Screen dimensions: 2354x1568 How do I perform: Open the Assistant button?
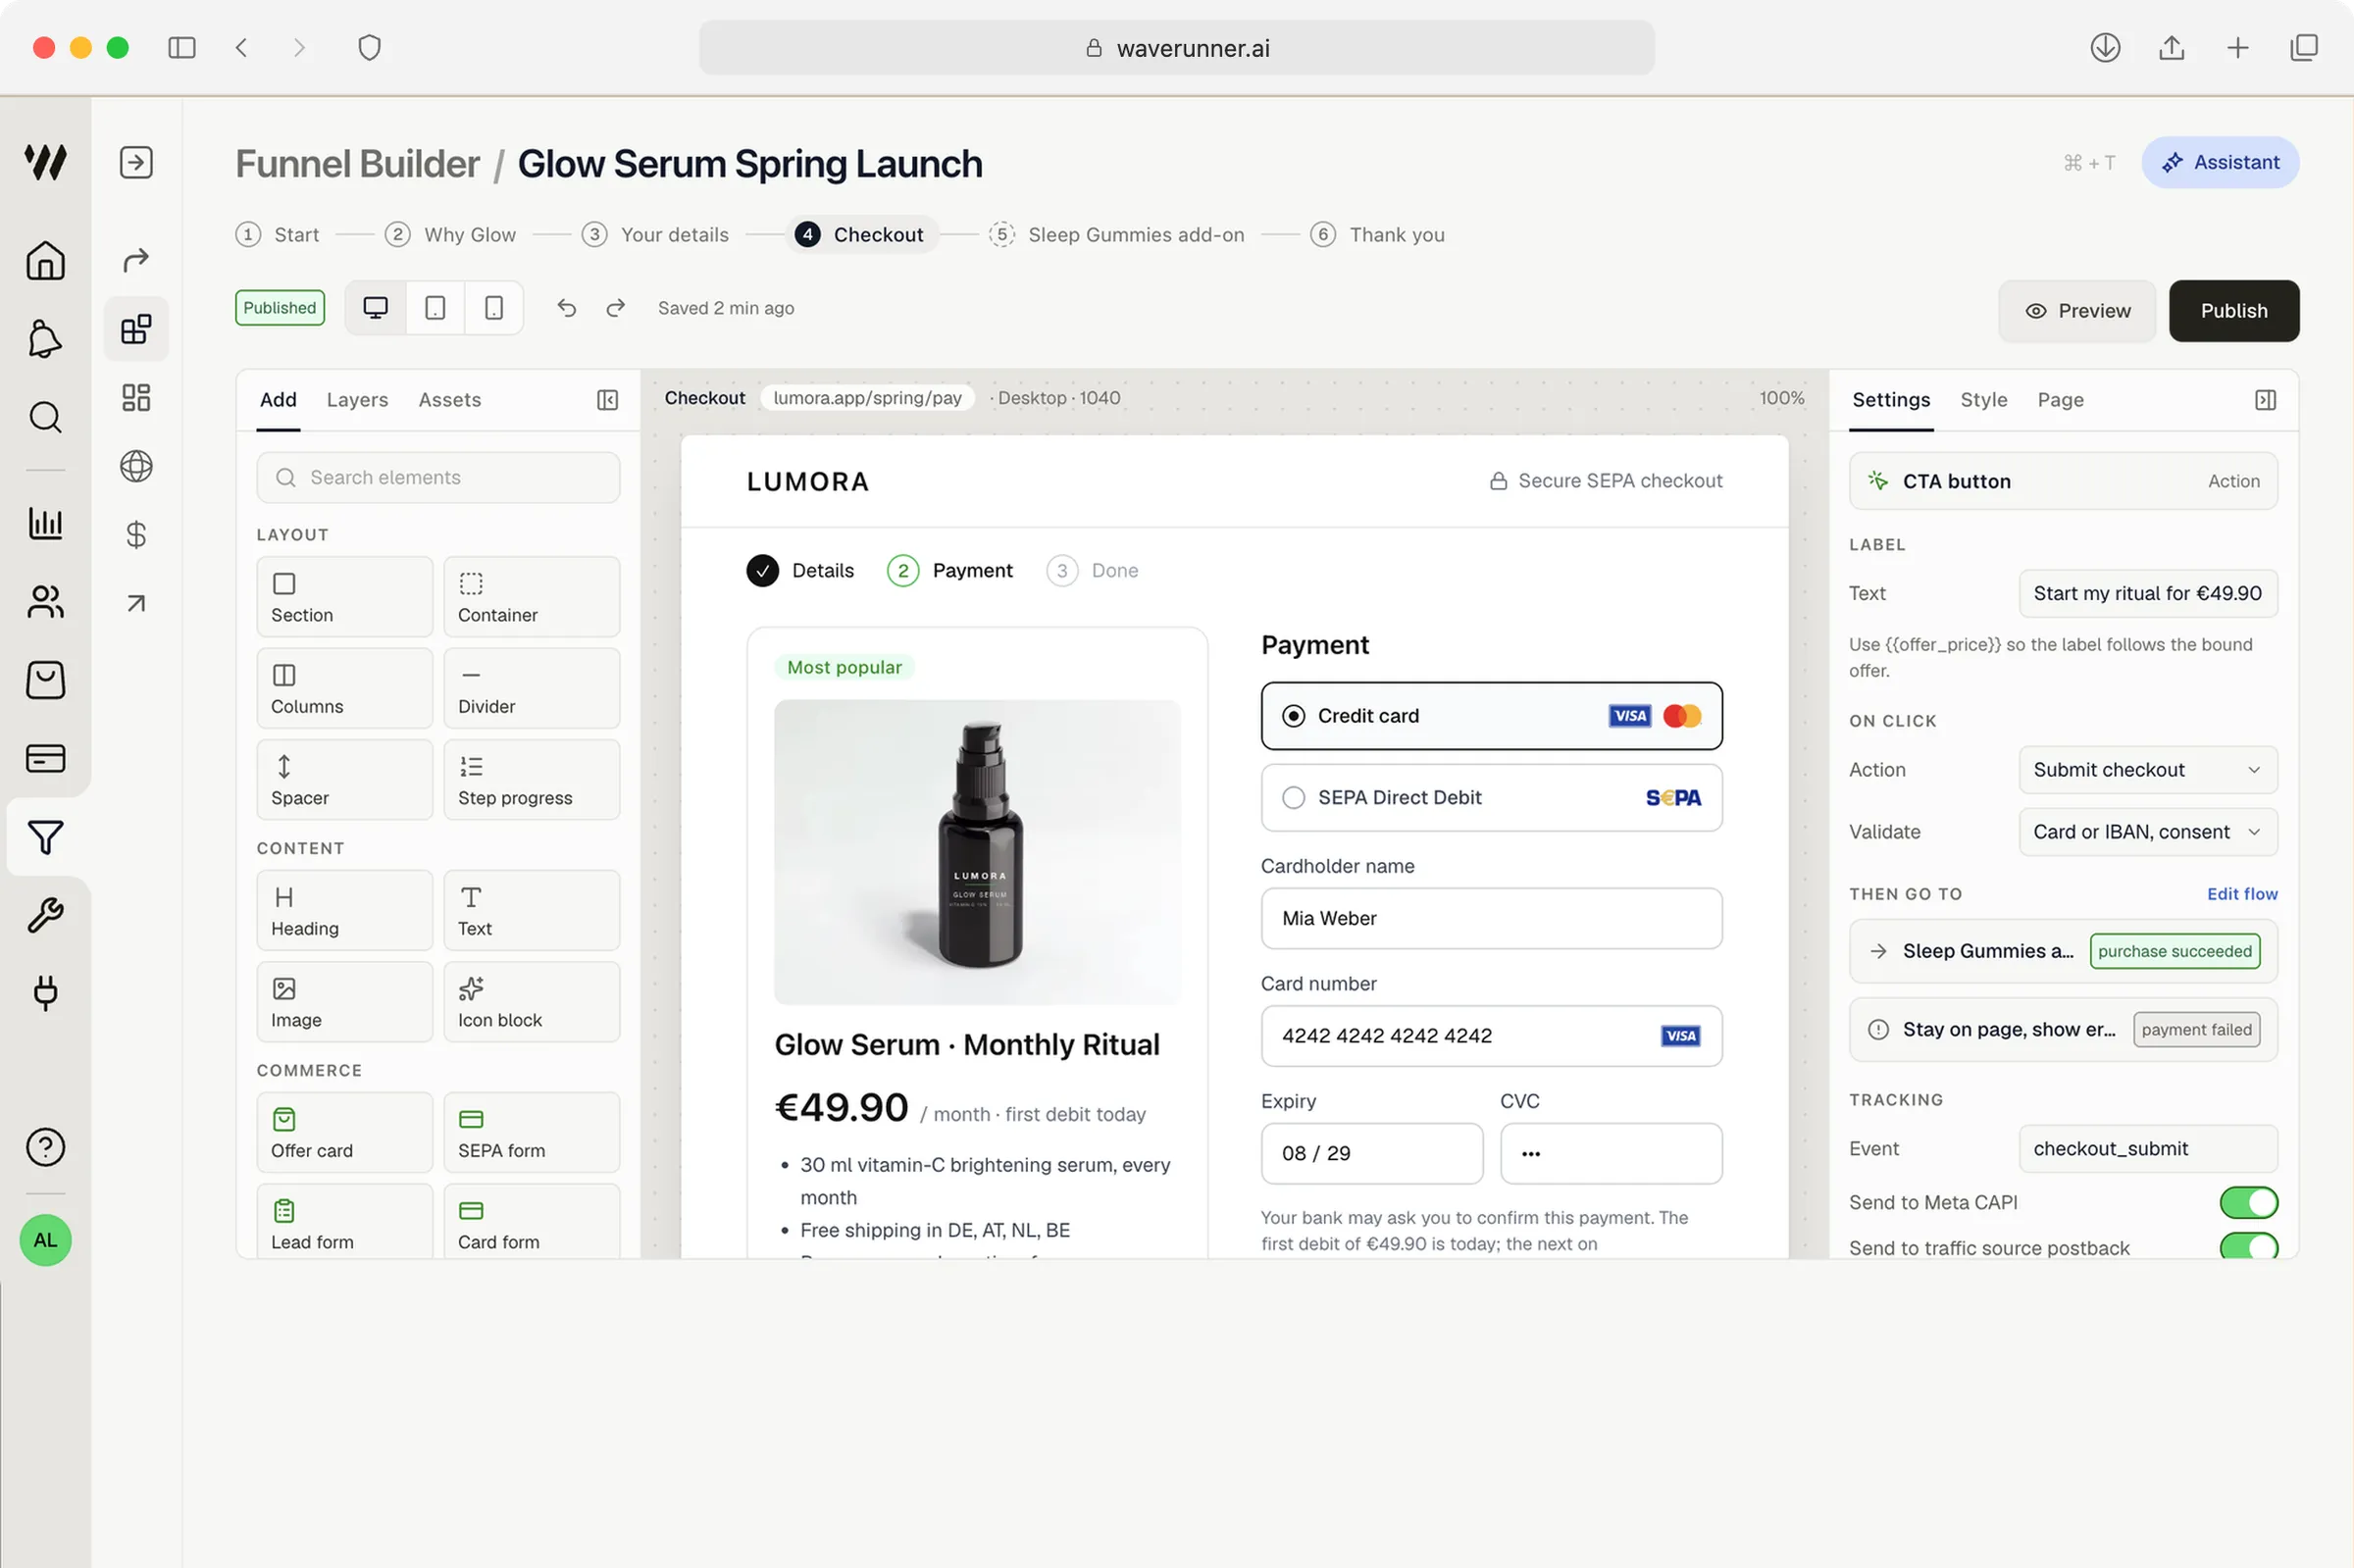tap(2219, 163)
